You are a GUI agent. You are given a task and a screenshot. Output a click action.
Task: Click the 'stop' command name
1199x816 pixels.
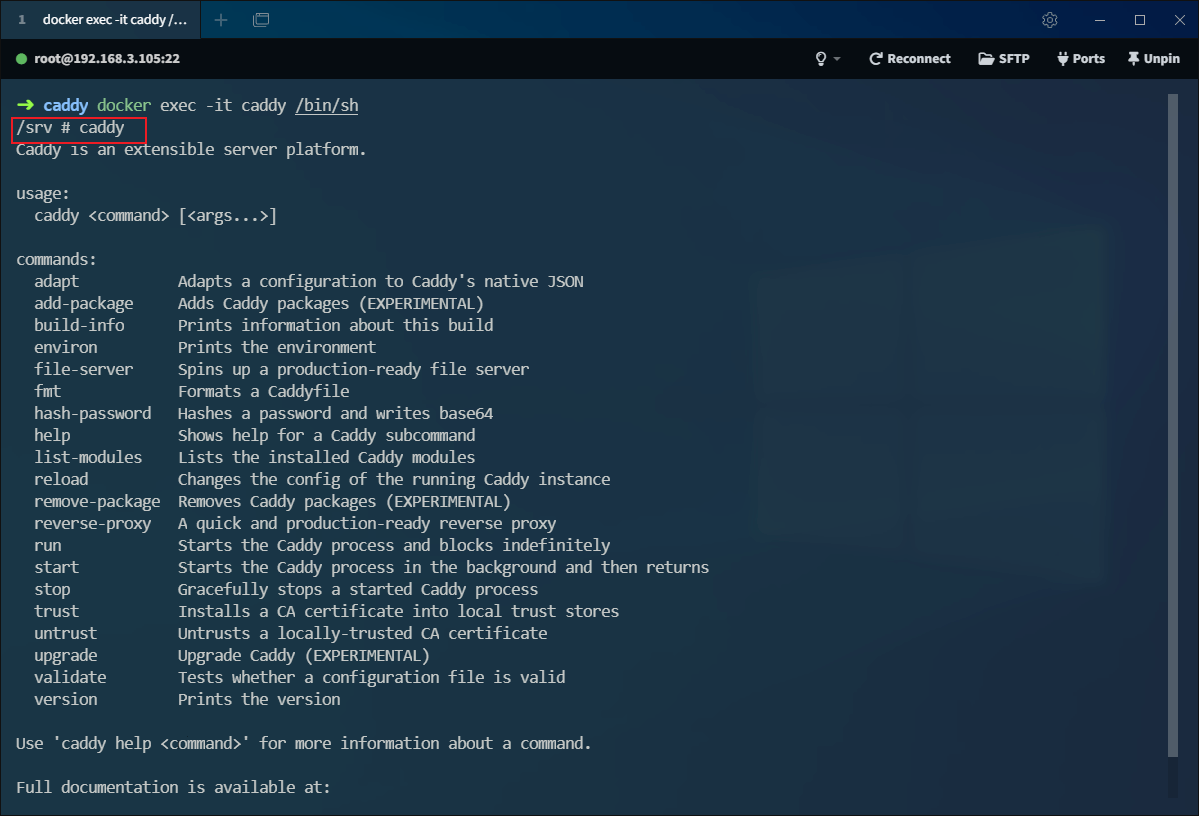[52, 590]
